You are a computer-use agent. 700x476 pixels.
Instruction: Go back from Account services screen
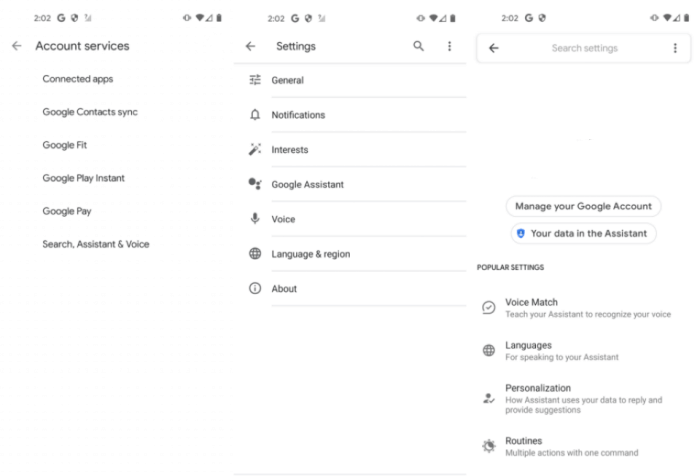[17, 46]
